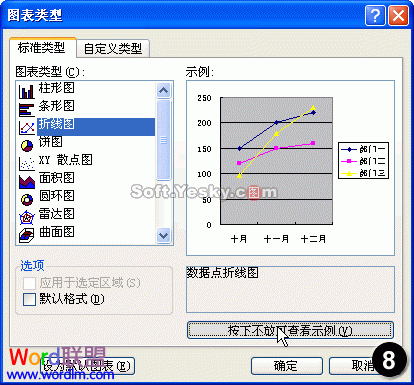
Task: Select the 曲面图 list entry text
Action: click(x=56, y=232)
